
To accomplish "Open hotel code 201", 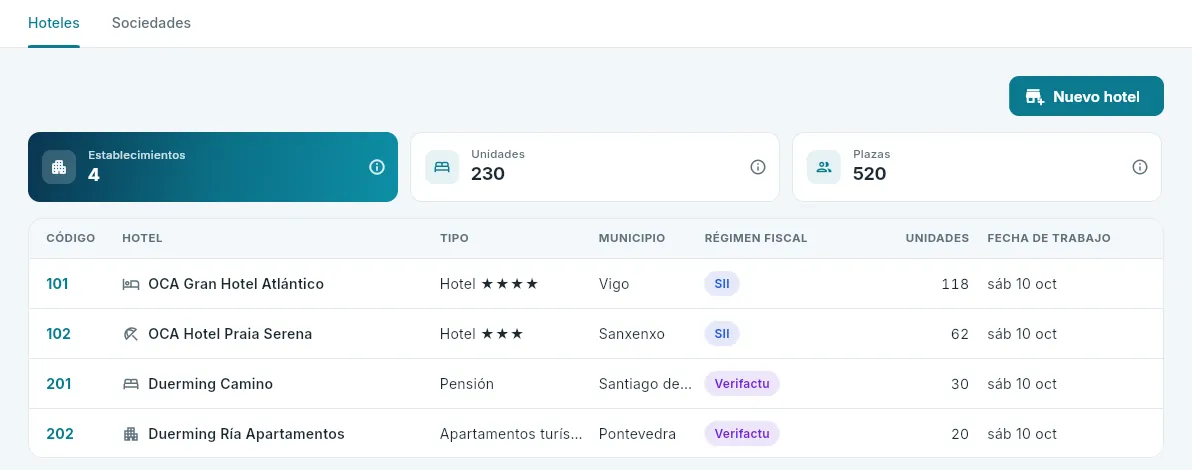I will (x=59, y=384).
